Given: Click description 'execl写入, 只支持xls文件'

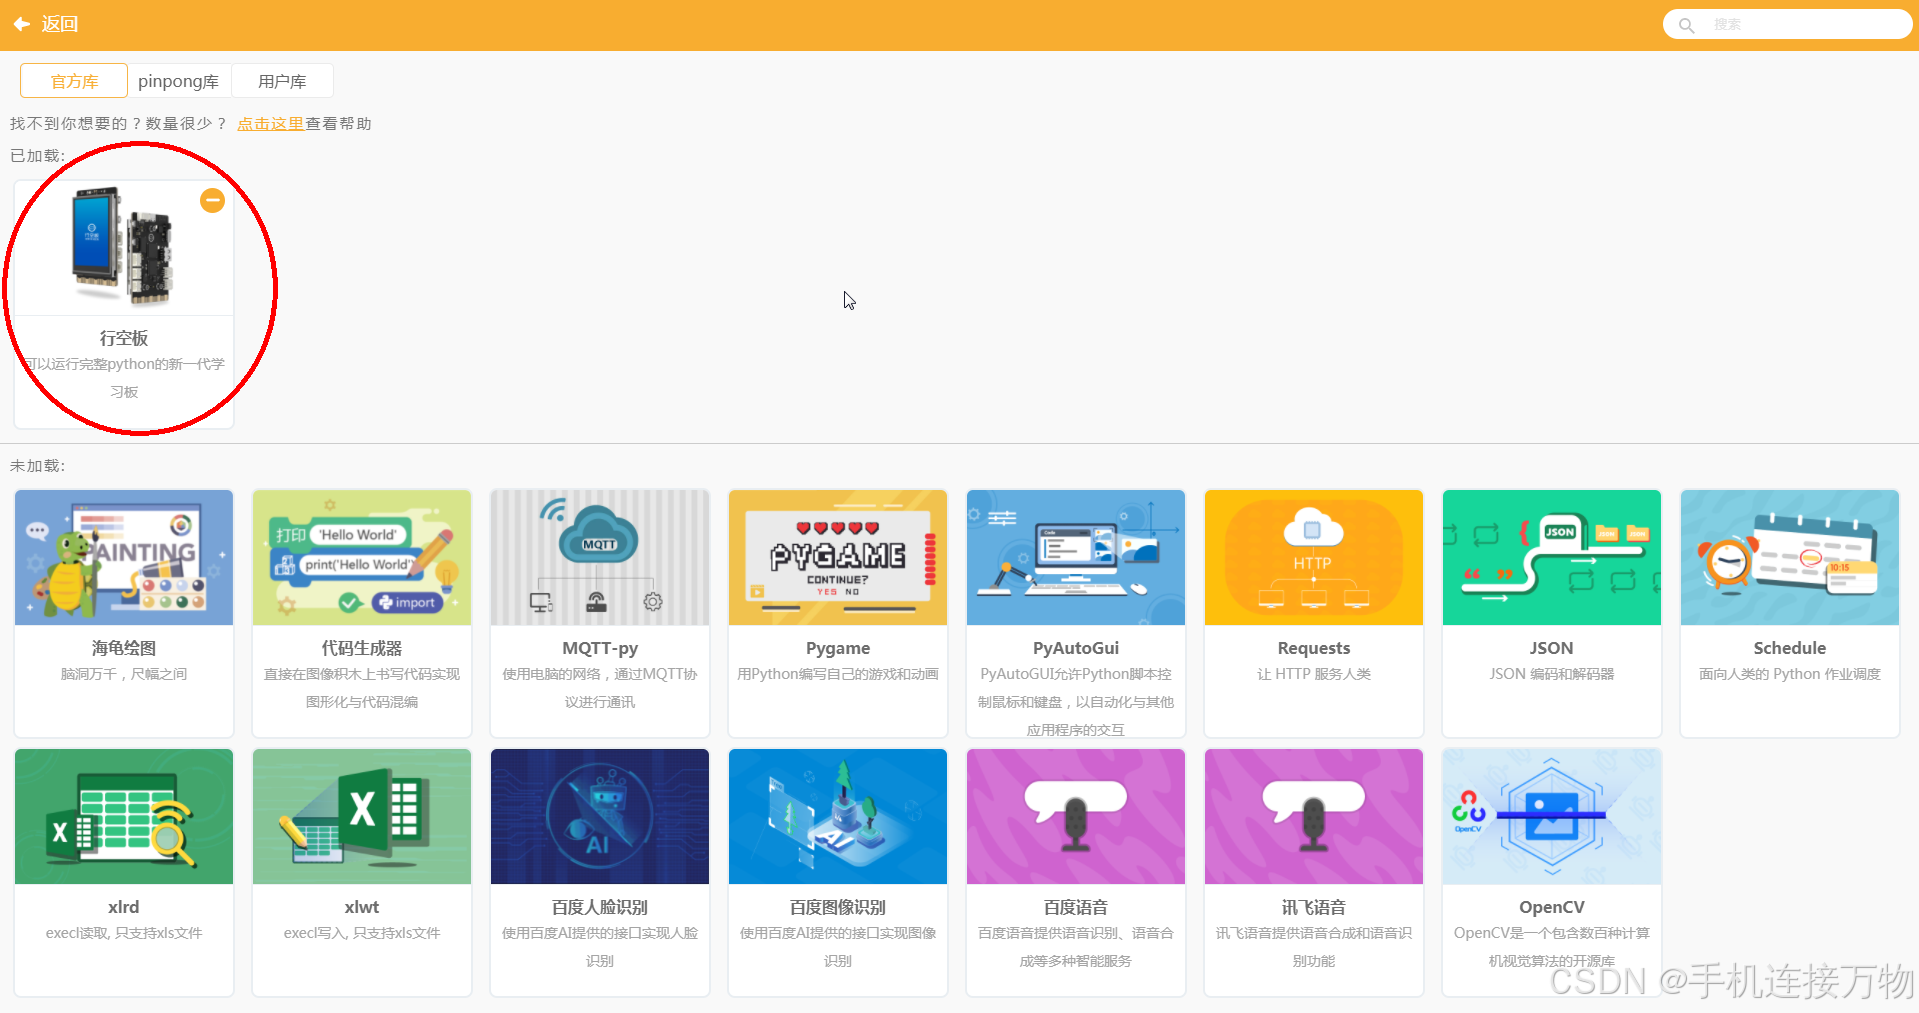Looking at the screenshot, I should [362, 933].
